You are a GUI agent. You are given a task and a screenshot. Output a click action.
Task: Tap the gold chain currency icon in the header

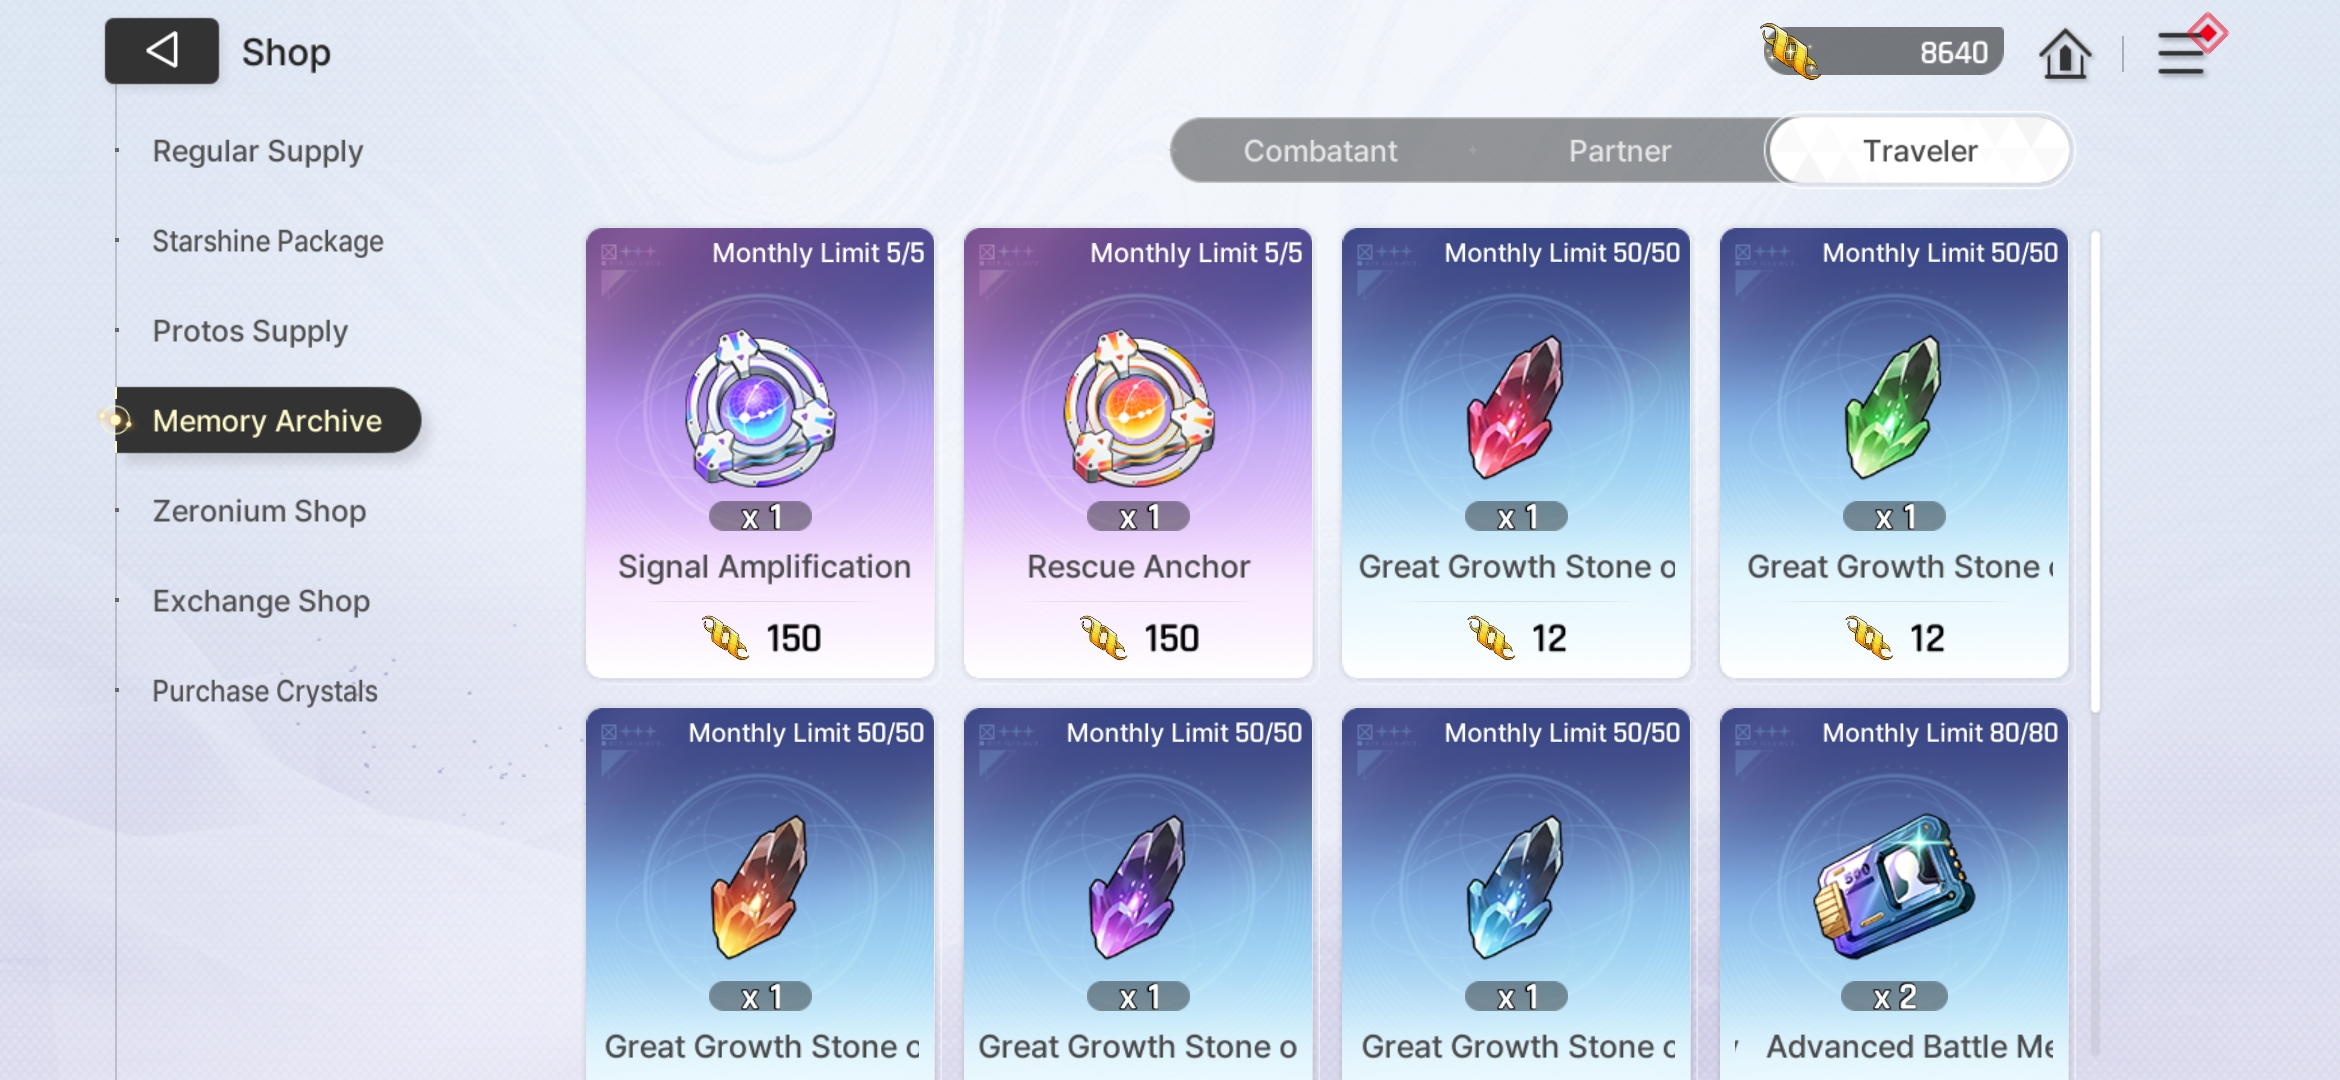pos(1790,52)
